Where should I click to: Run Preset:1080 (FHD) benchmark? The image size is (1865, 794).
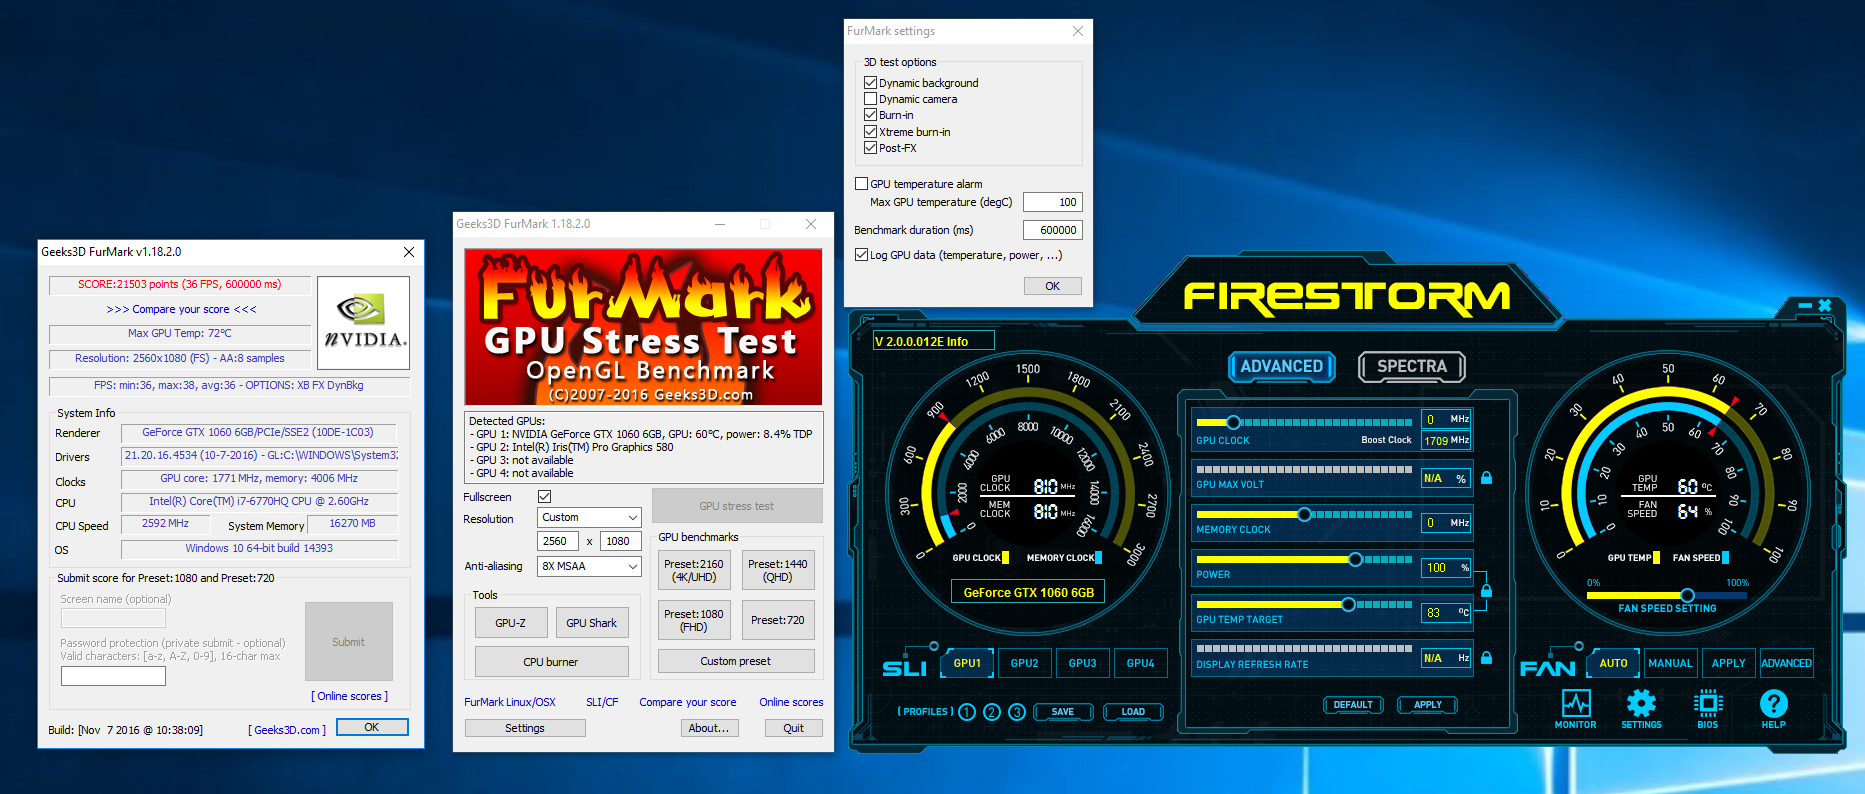tap(694, 620)
